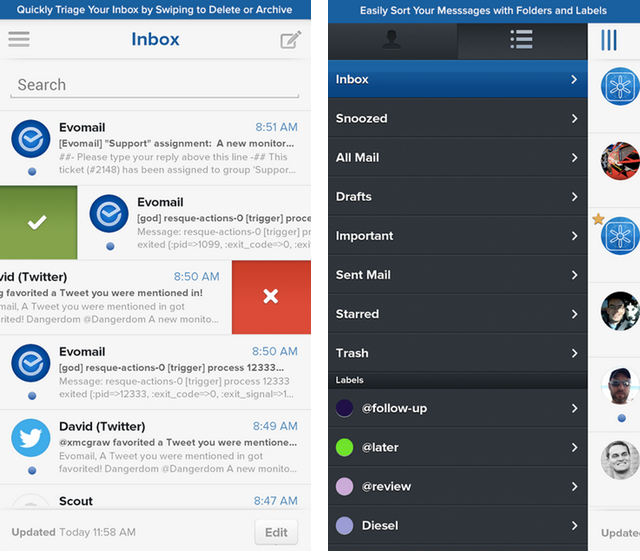Viewport: 640px width, 560px height.
Task: Click the green @later label swatch
Action: (x=345, y=447)
